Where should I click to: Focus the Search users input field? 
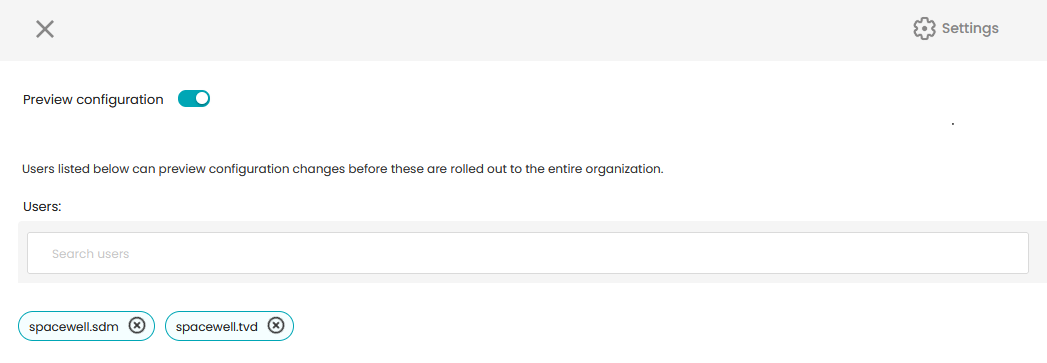tap(528, 253)
